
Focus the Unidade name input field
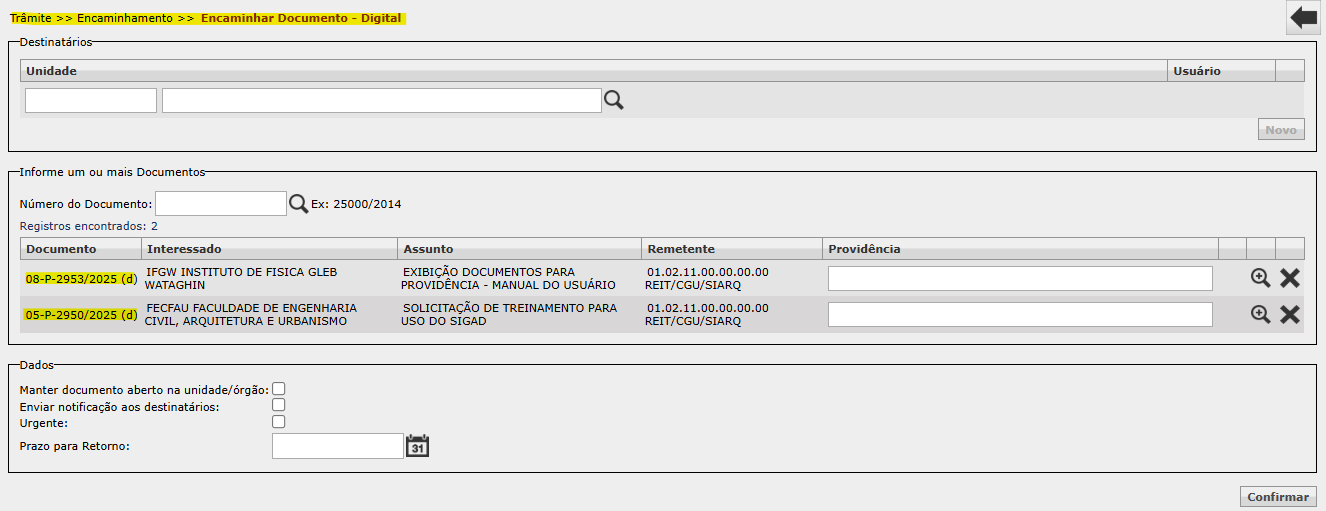[x=381, y=100]
